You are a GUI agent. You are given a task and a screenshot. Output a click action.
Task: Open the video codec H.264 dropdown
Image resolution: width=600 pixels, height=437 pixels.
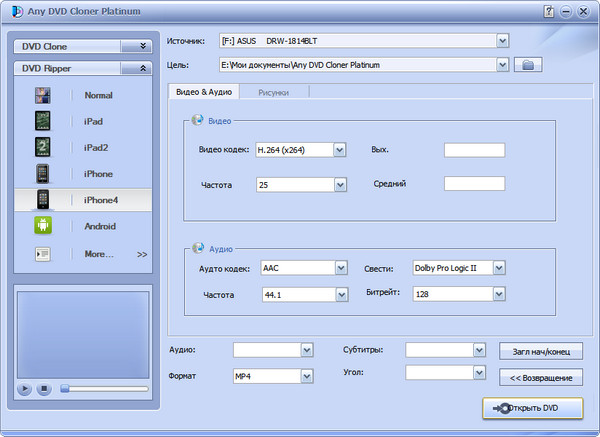(339, 150)
